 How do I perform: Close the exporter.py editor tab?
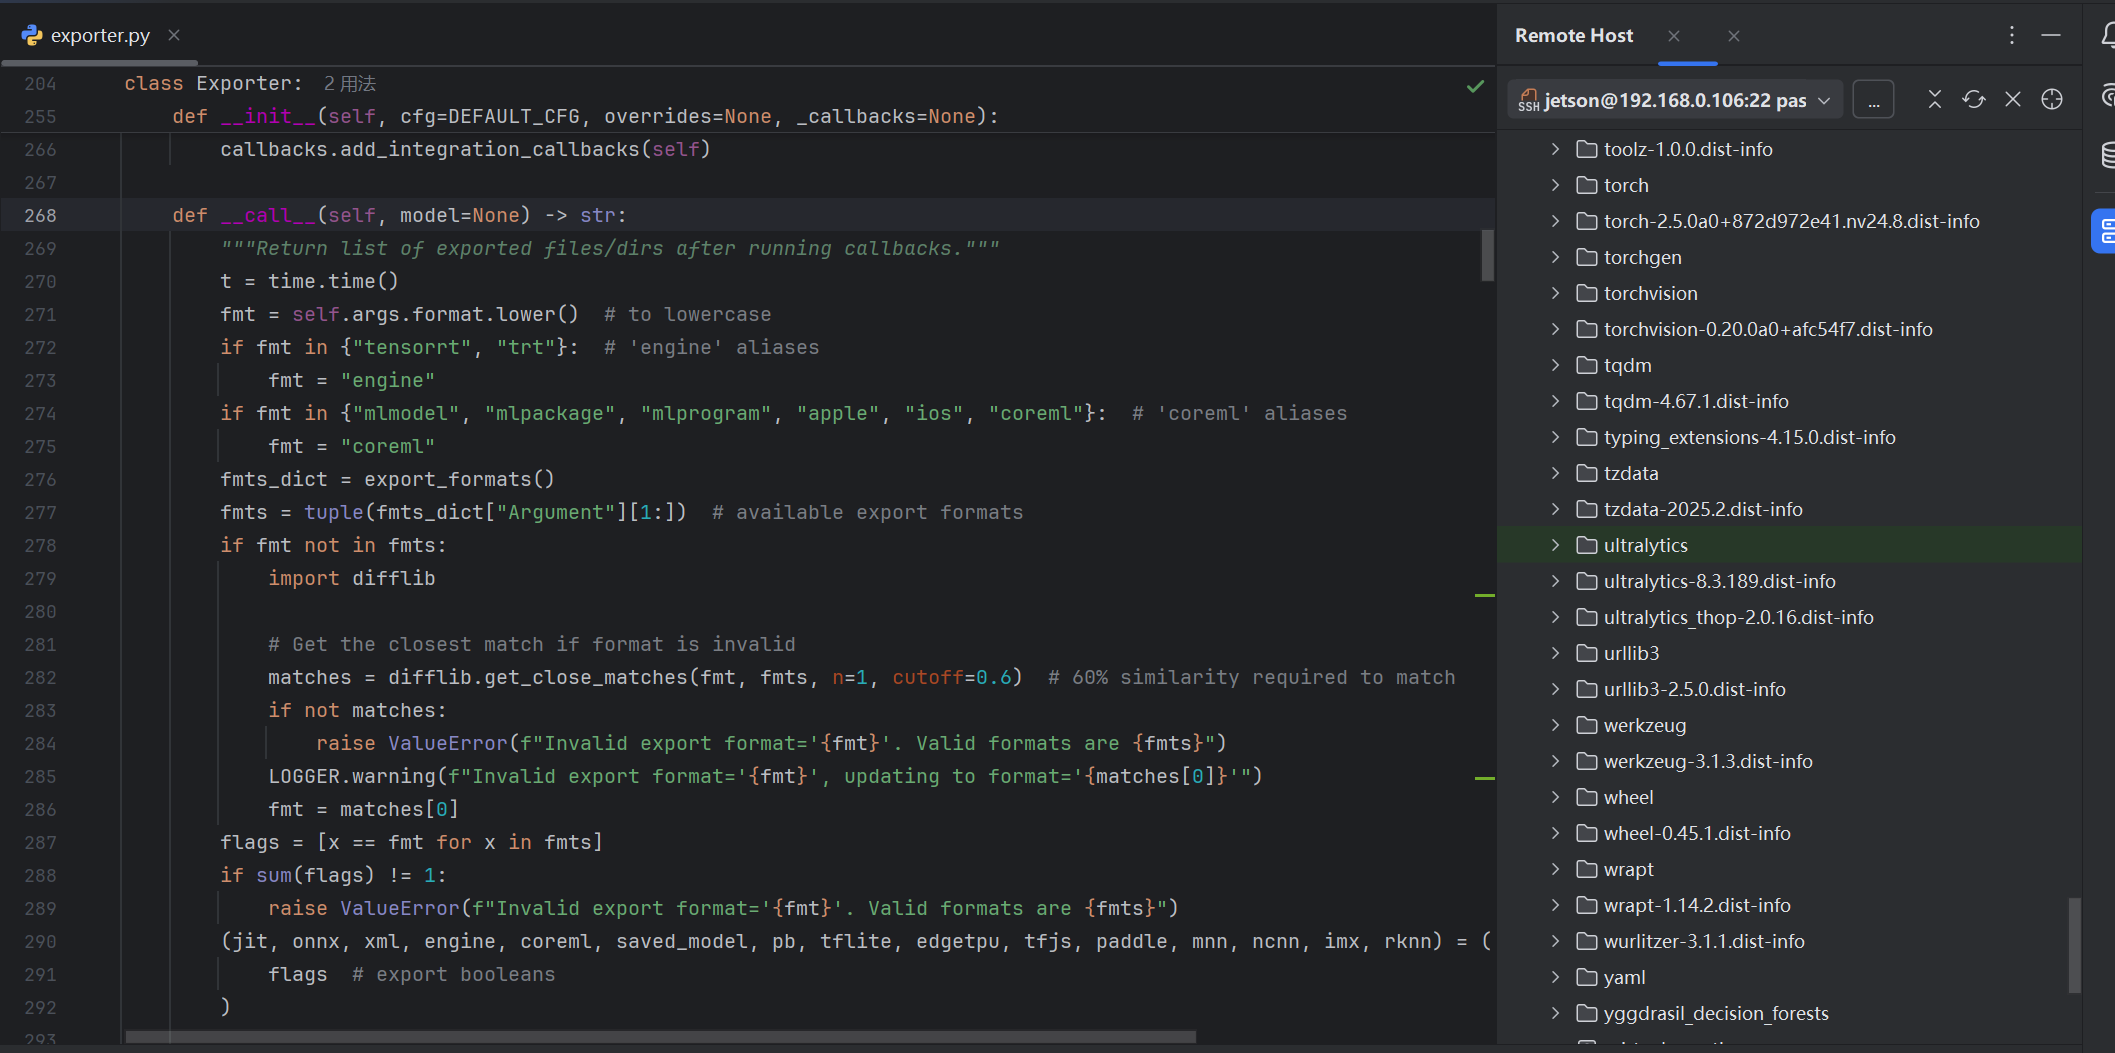point(174,35)
